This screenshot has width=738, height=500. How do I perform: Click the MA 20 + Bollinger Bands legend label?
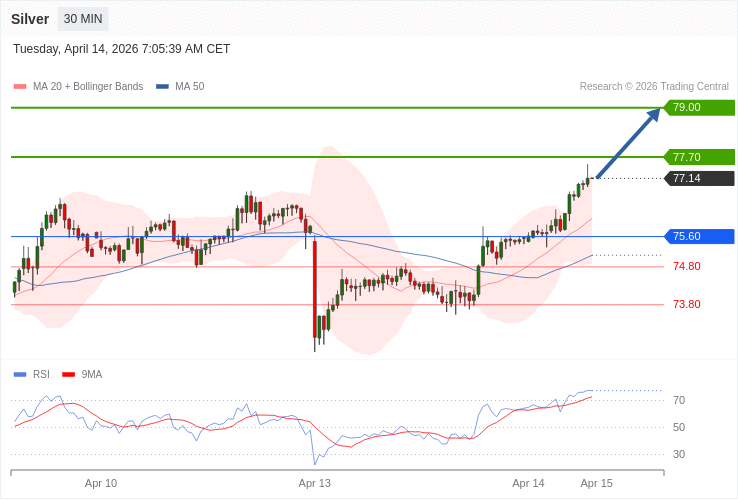click(88, 87)
